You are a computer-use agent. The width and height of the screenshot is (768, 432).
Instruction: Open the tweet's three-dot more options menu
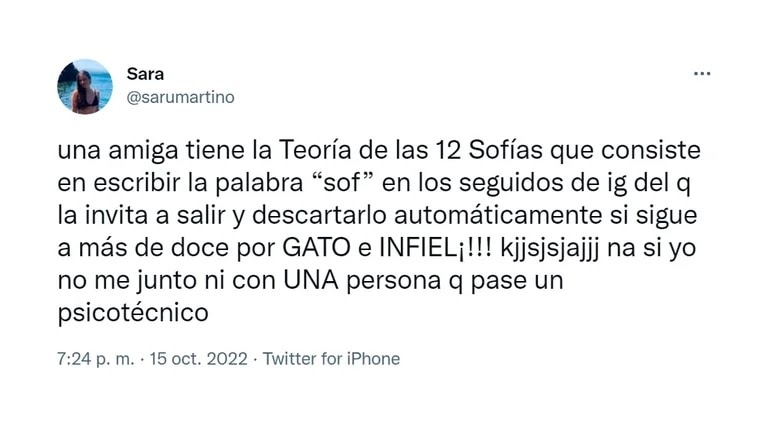pyautogui.click(x=702, y=73)
